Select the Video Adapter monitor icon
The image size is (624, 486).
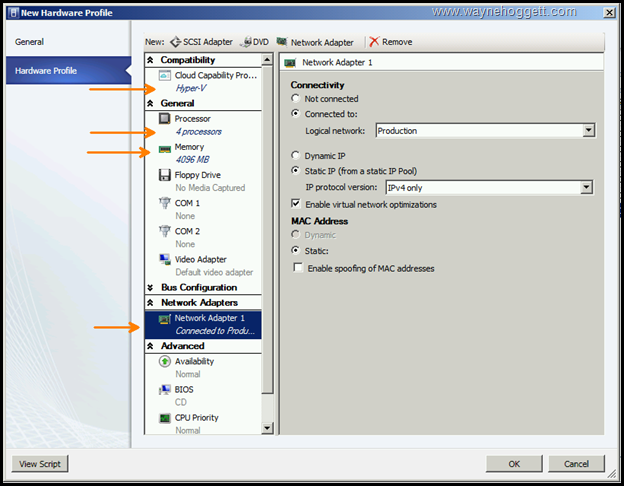[x=164, y=259]
